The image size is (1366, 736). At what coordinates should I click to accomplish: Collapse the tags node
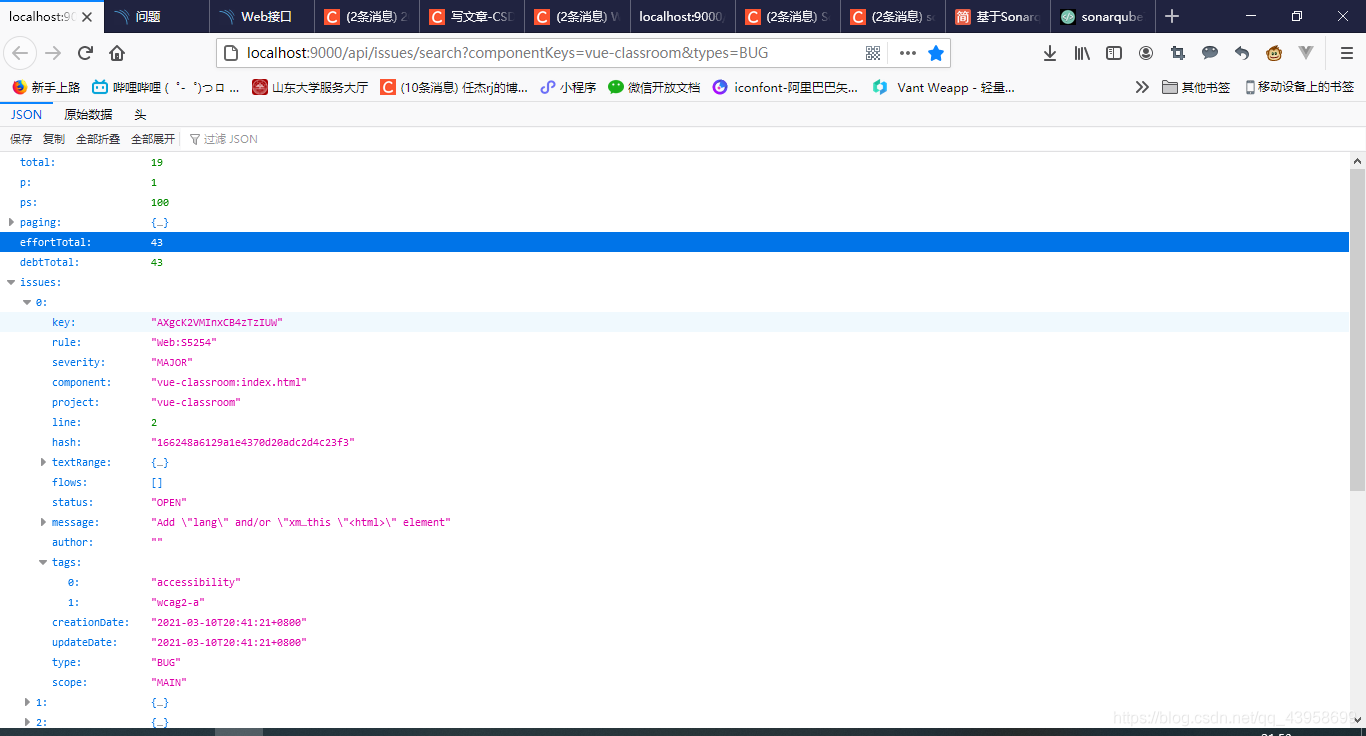[x=43, y=562]
